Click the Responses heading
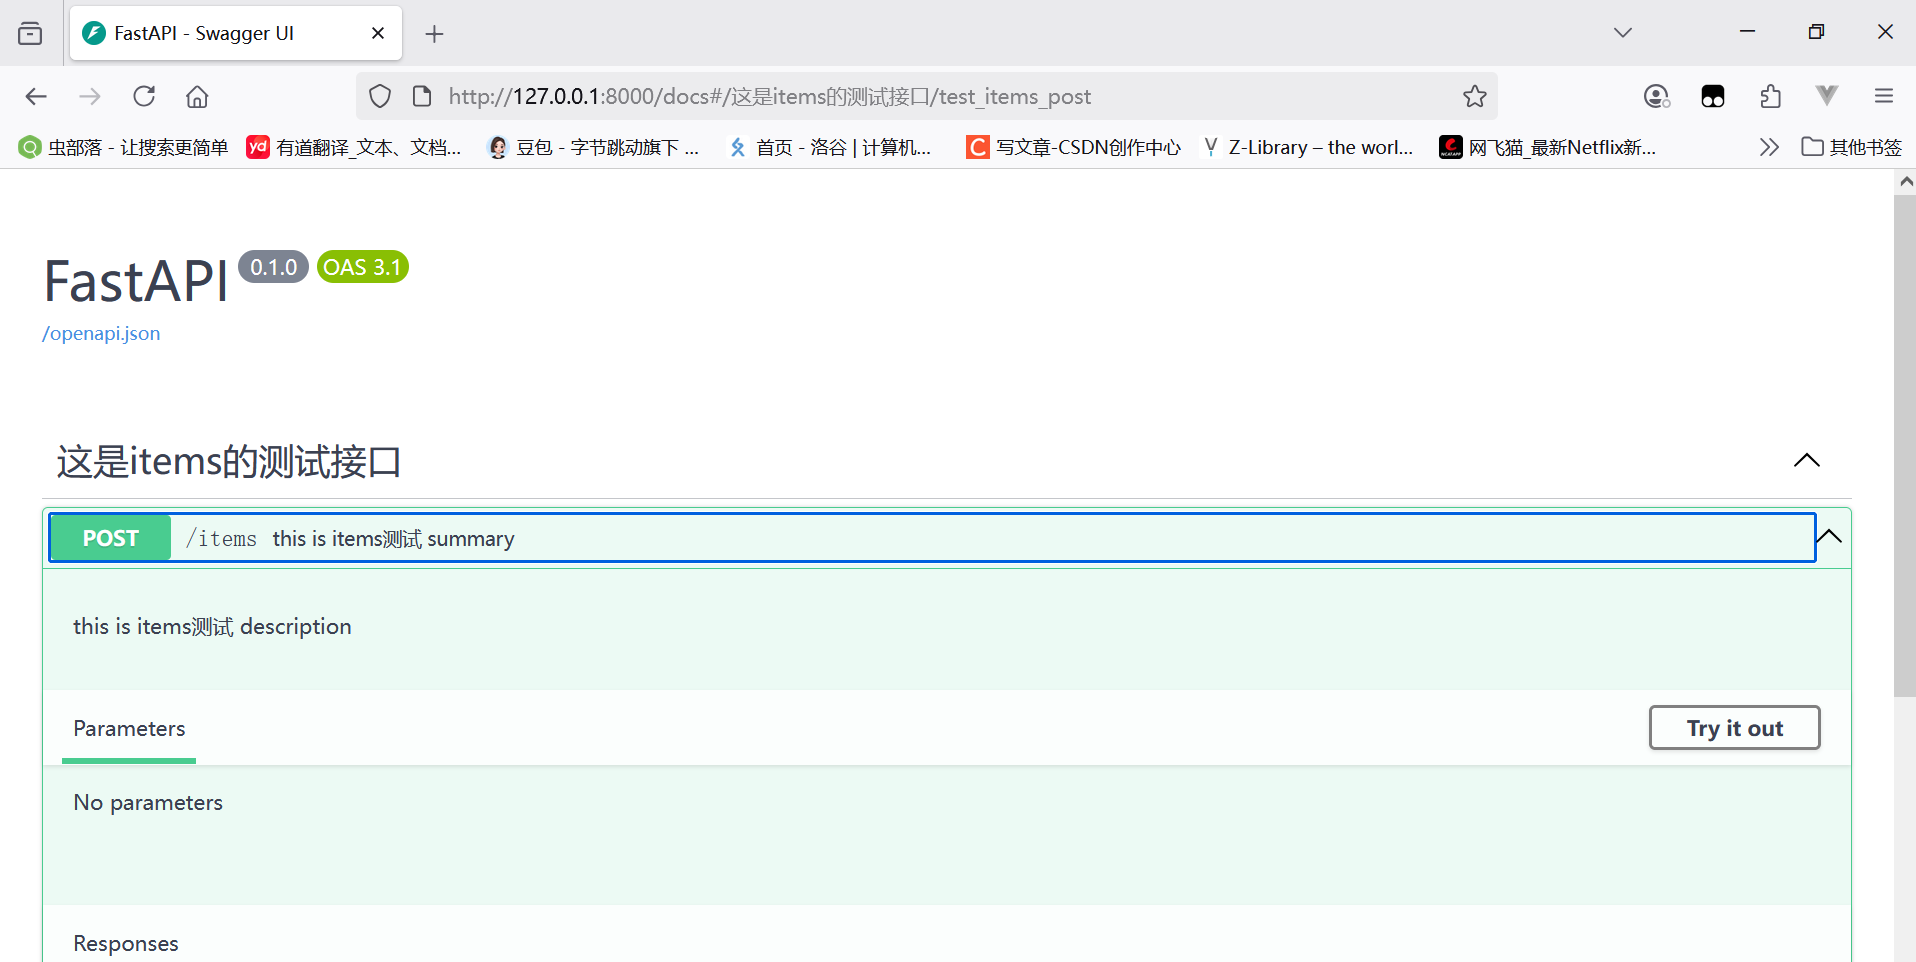This screenshot has width=1916, height=962. pos(126,943)
